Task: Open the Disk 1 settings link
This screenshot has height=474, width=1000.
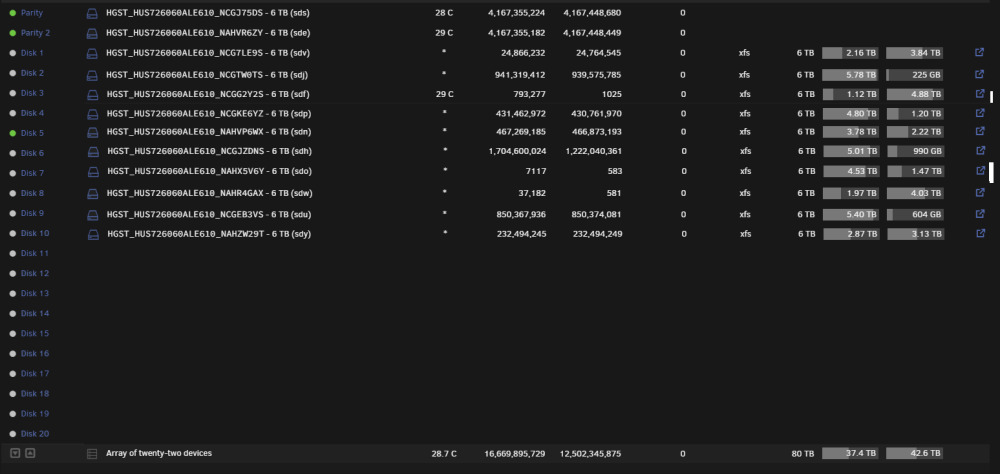Action: point(33,53)
